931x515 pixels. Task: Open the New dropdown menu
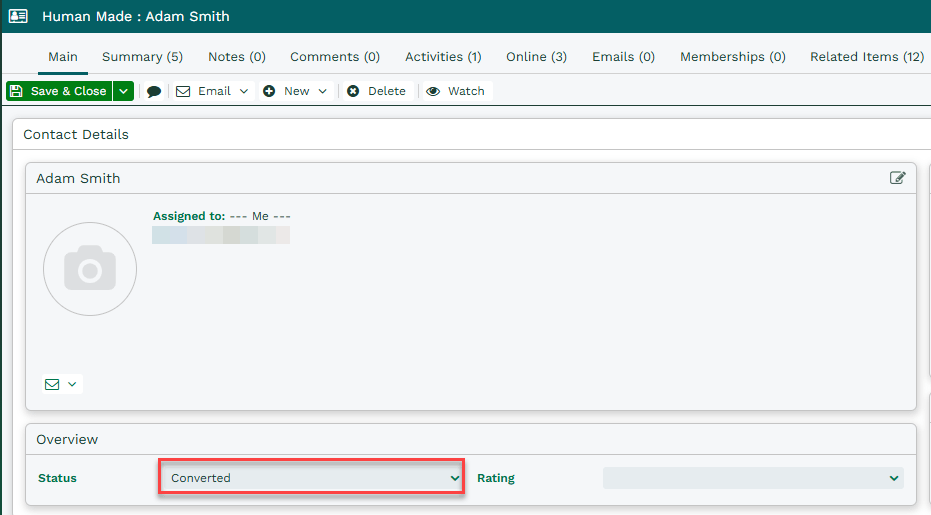click(296, 91)
